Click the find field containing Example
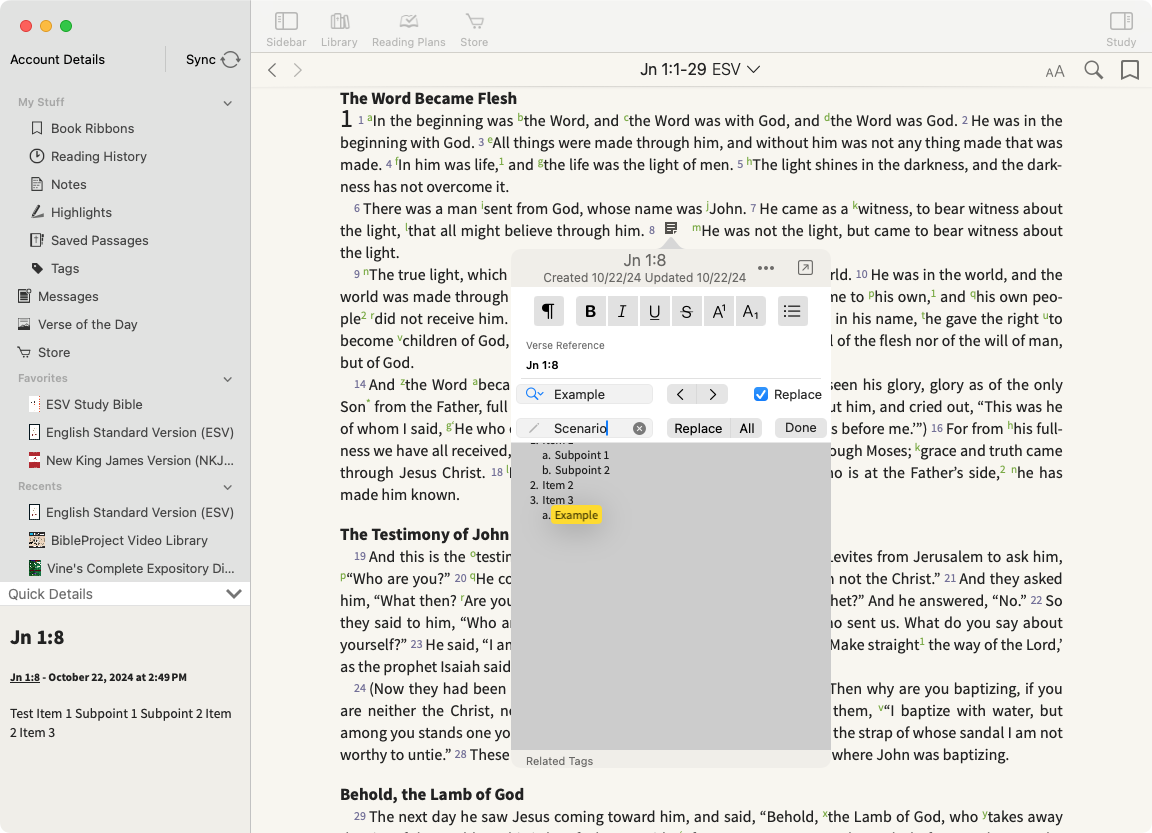This screenshot has height=833, width=1152. pos(585,394)
